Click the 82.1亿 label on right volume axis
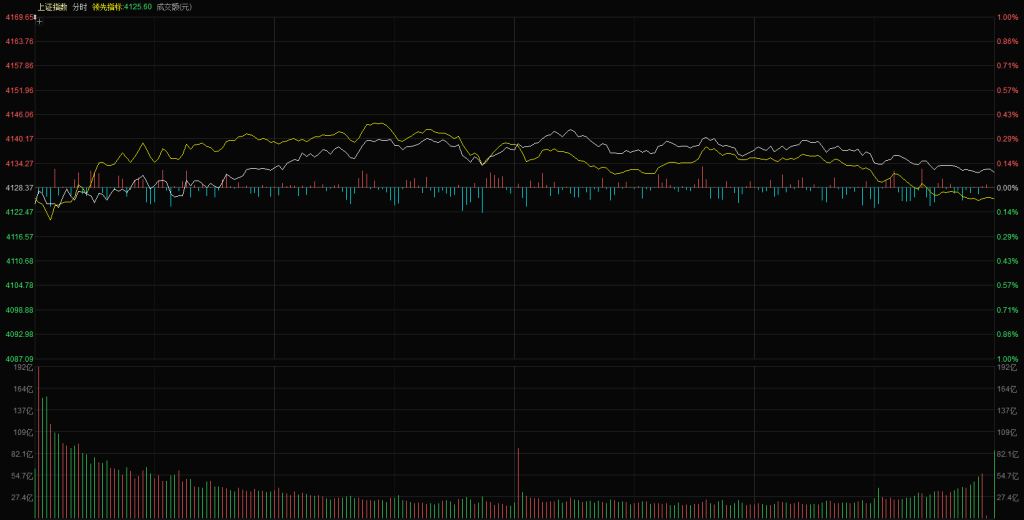This screenshot has width=1024, height=520. (x=1007, y=454)
